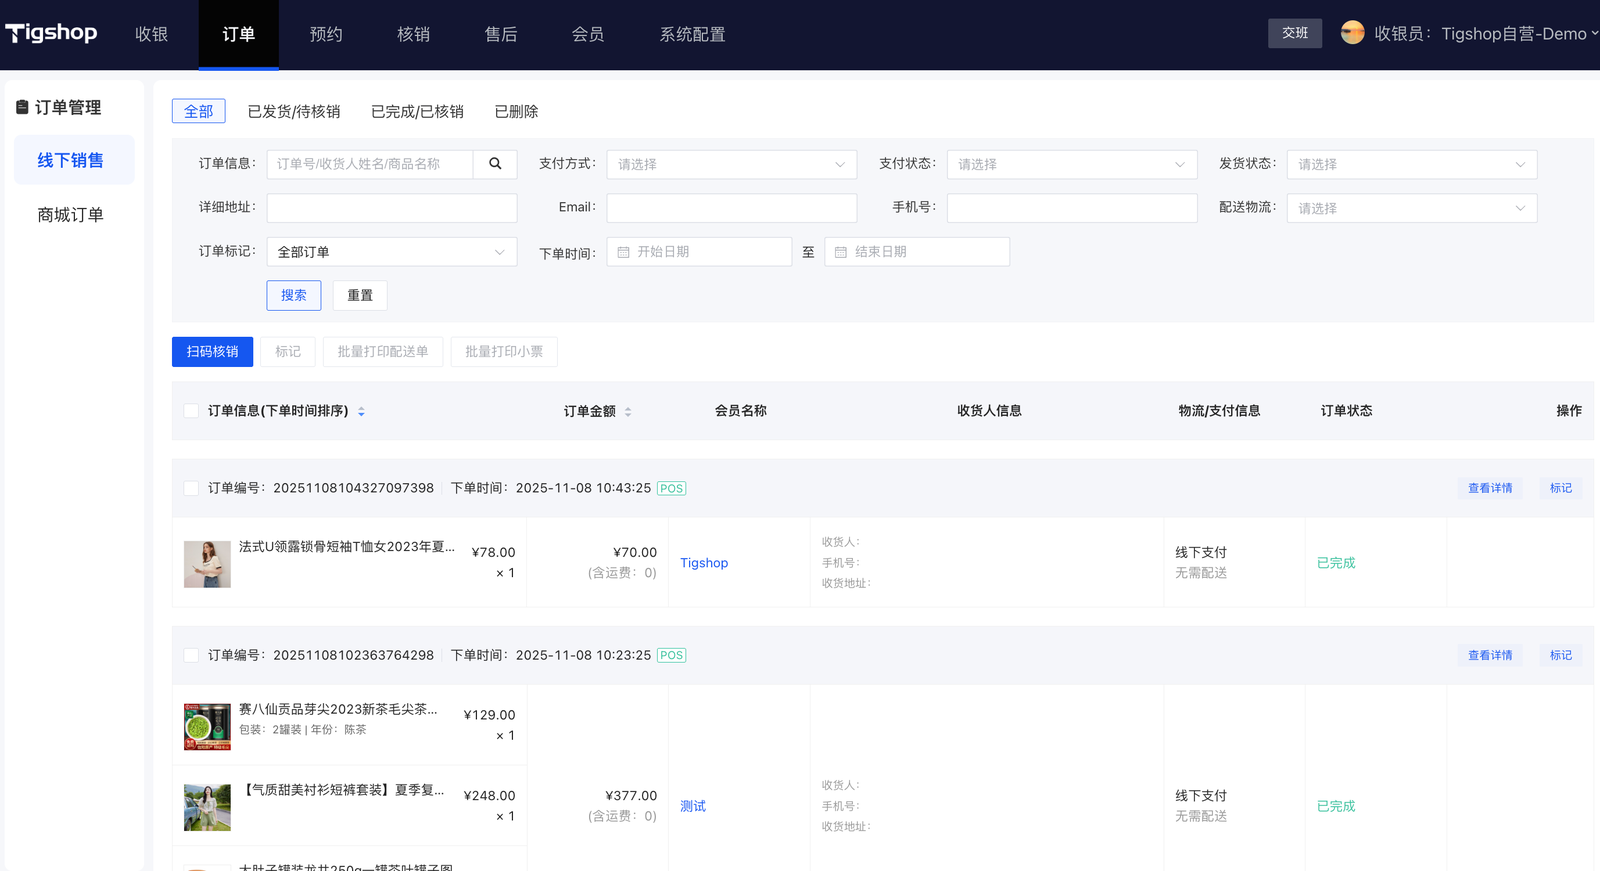
Task: Check the box for order 2025110810432709​7398
Action: [191, 488]
